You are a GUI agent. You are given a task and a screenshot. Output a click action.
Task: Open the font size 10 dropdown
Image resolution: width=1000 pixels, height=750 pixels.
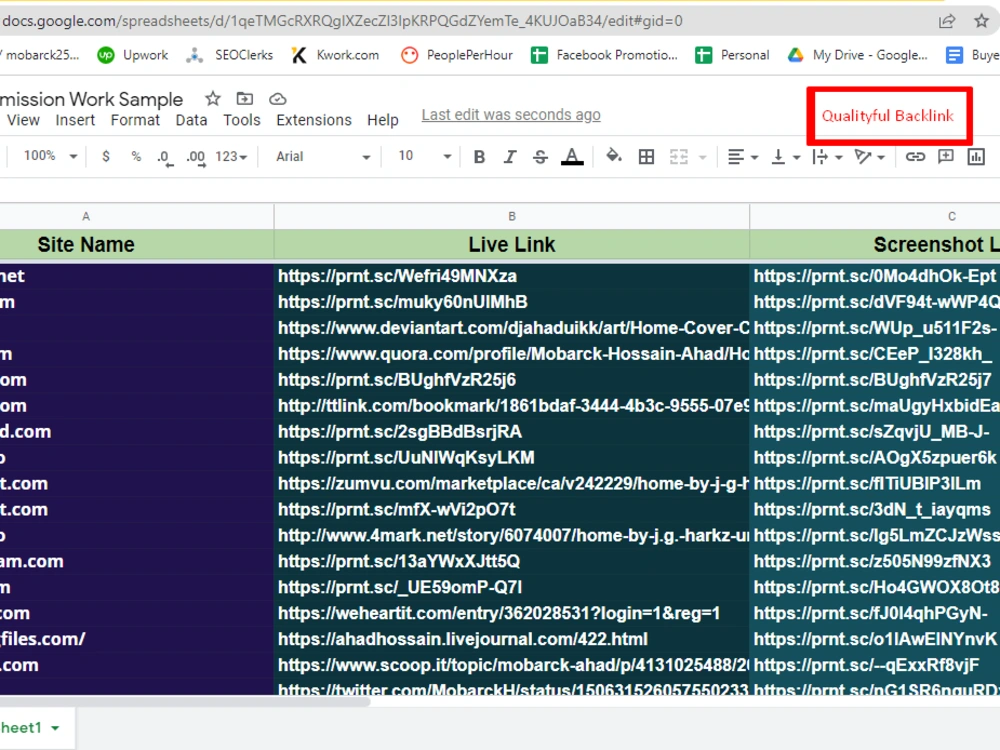pos(425,156)
